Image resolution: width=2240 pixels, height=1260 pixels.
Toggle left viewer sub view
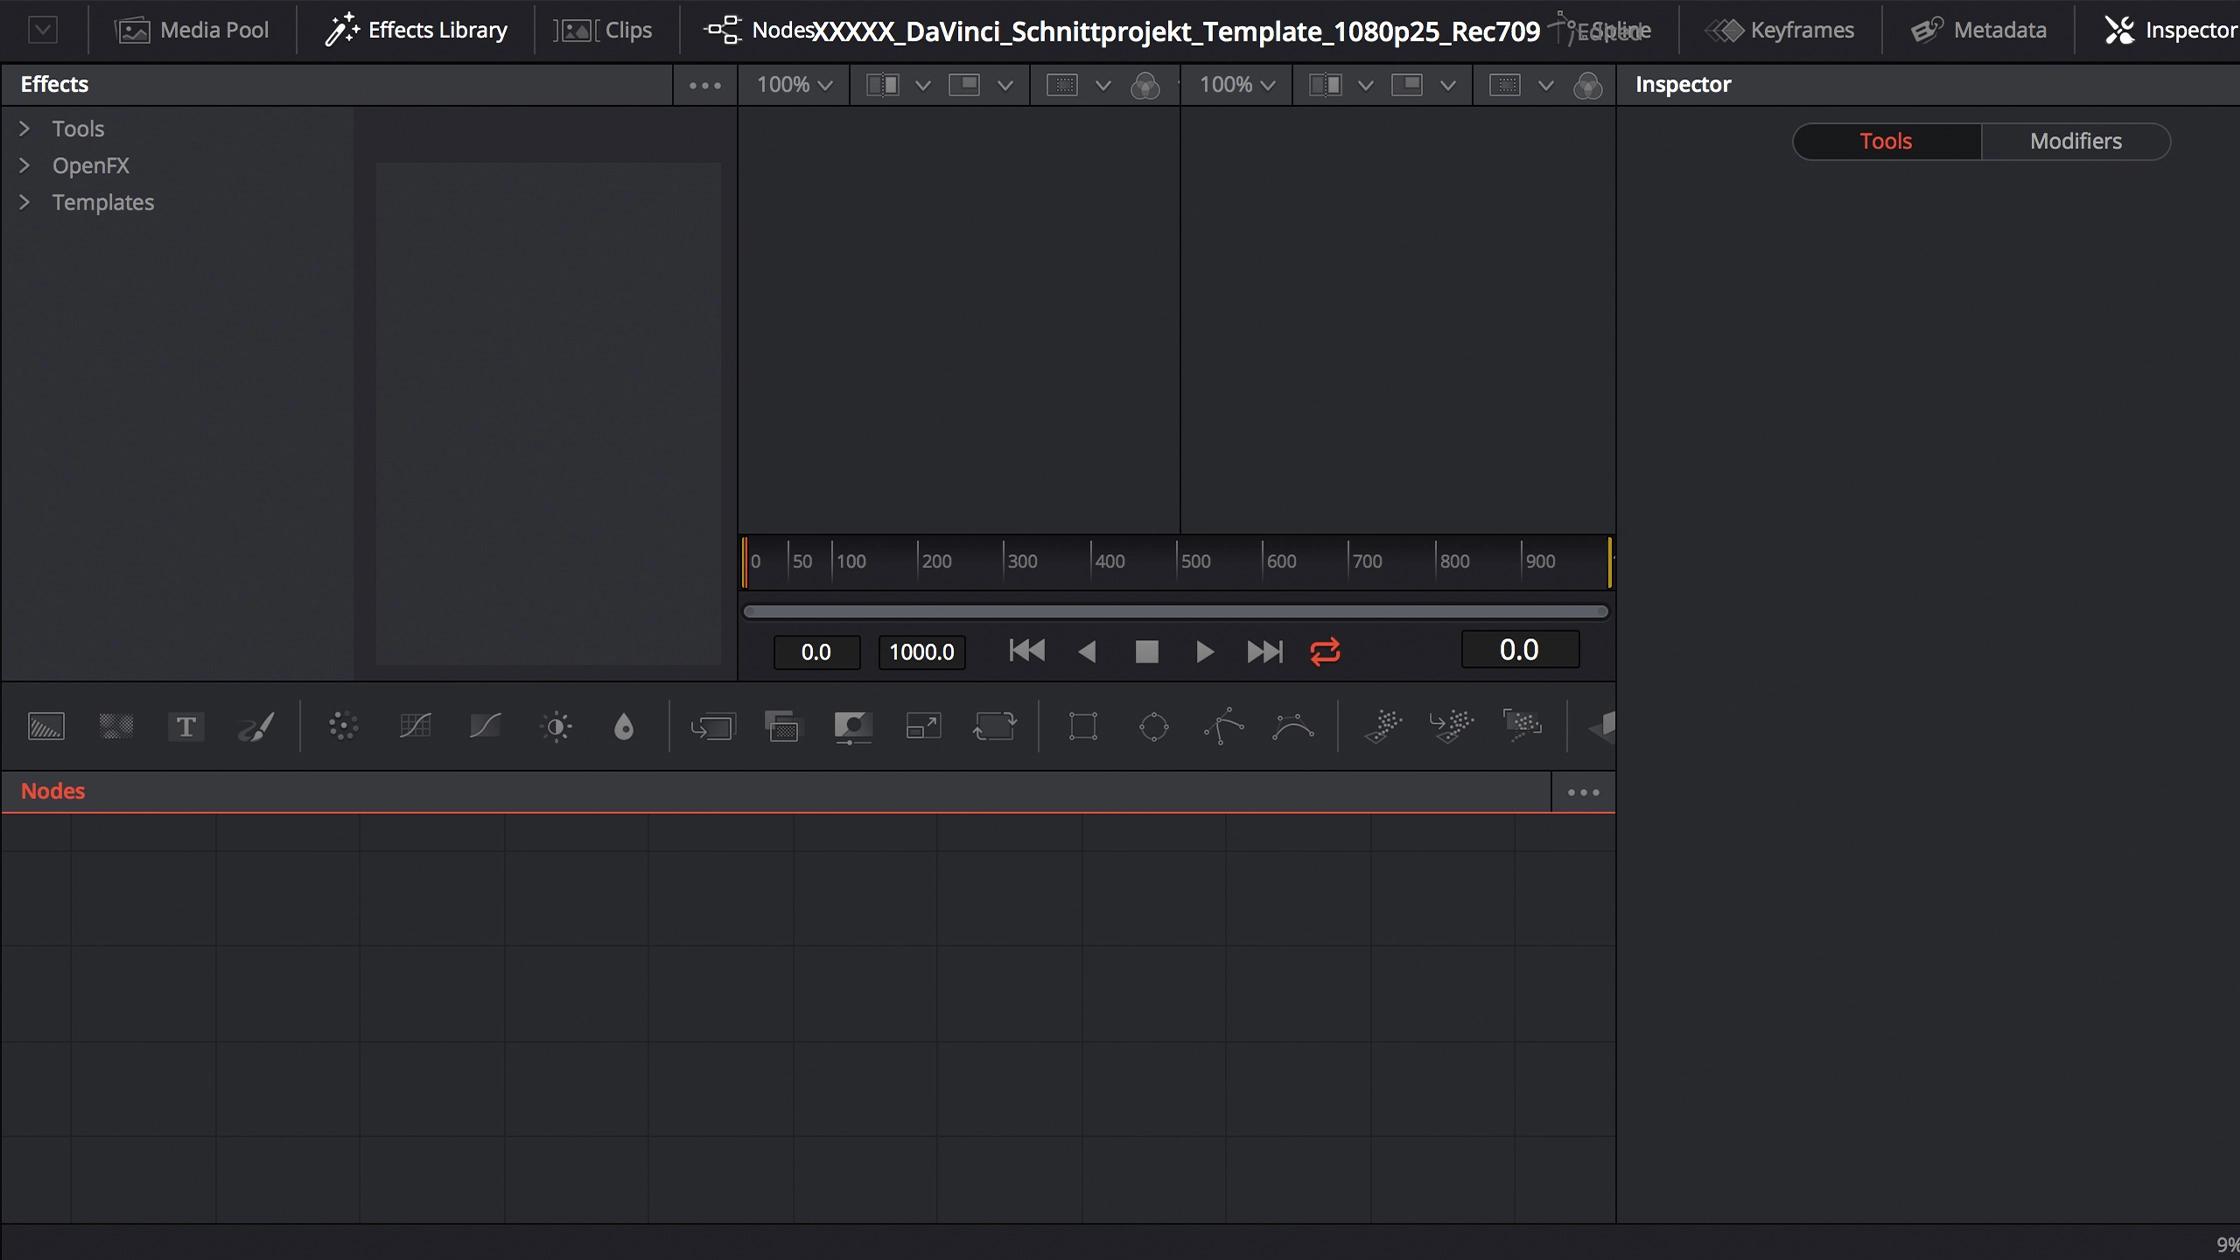point(964,85)
